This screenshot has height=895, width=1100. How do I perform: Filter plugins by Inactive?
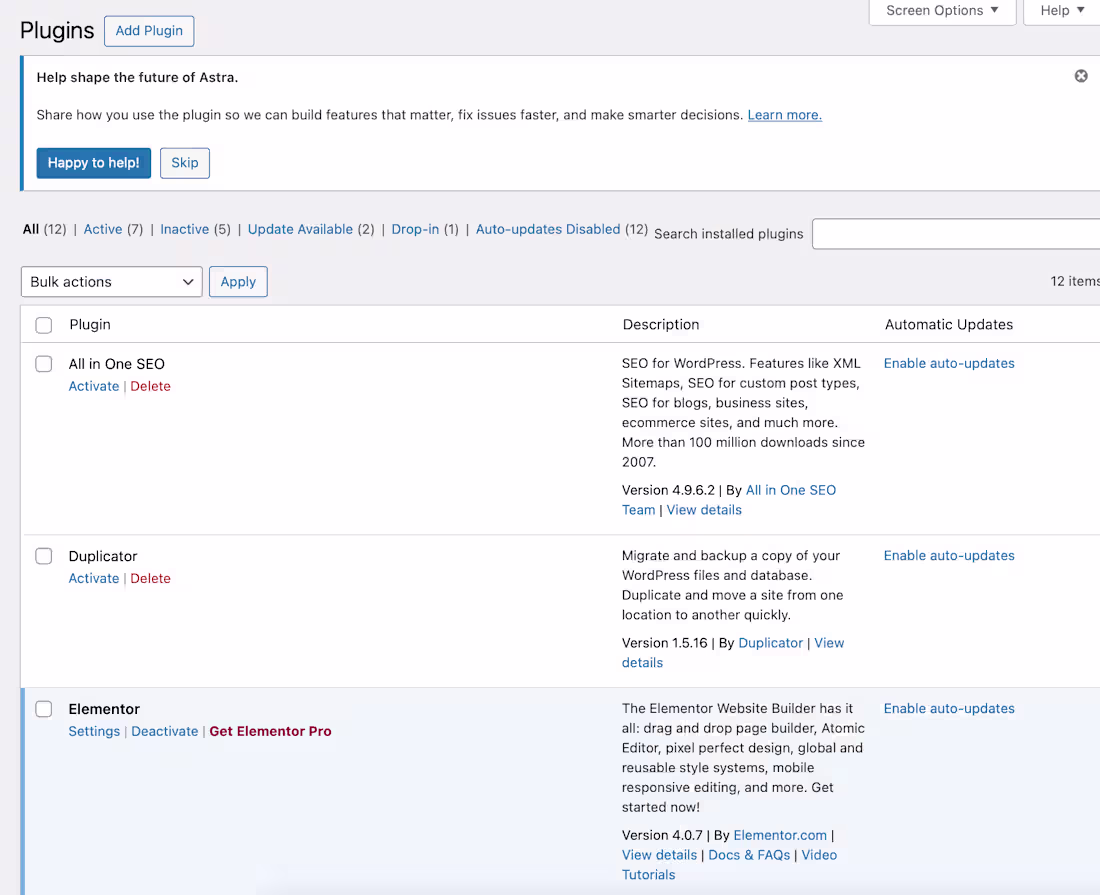click(185, 229)
